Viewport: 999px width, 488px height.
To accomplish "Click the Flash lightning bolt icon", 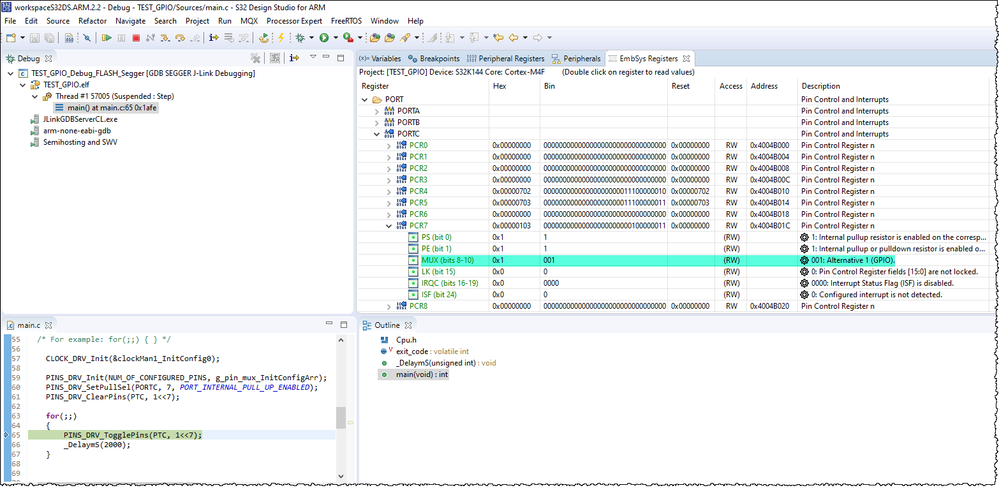I will [279, 38].
